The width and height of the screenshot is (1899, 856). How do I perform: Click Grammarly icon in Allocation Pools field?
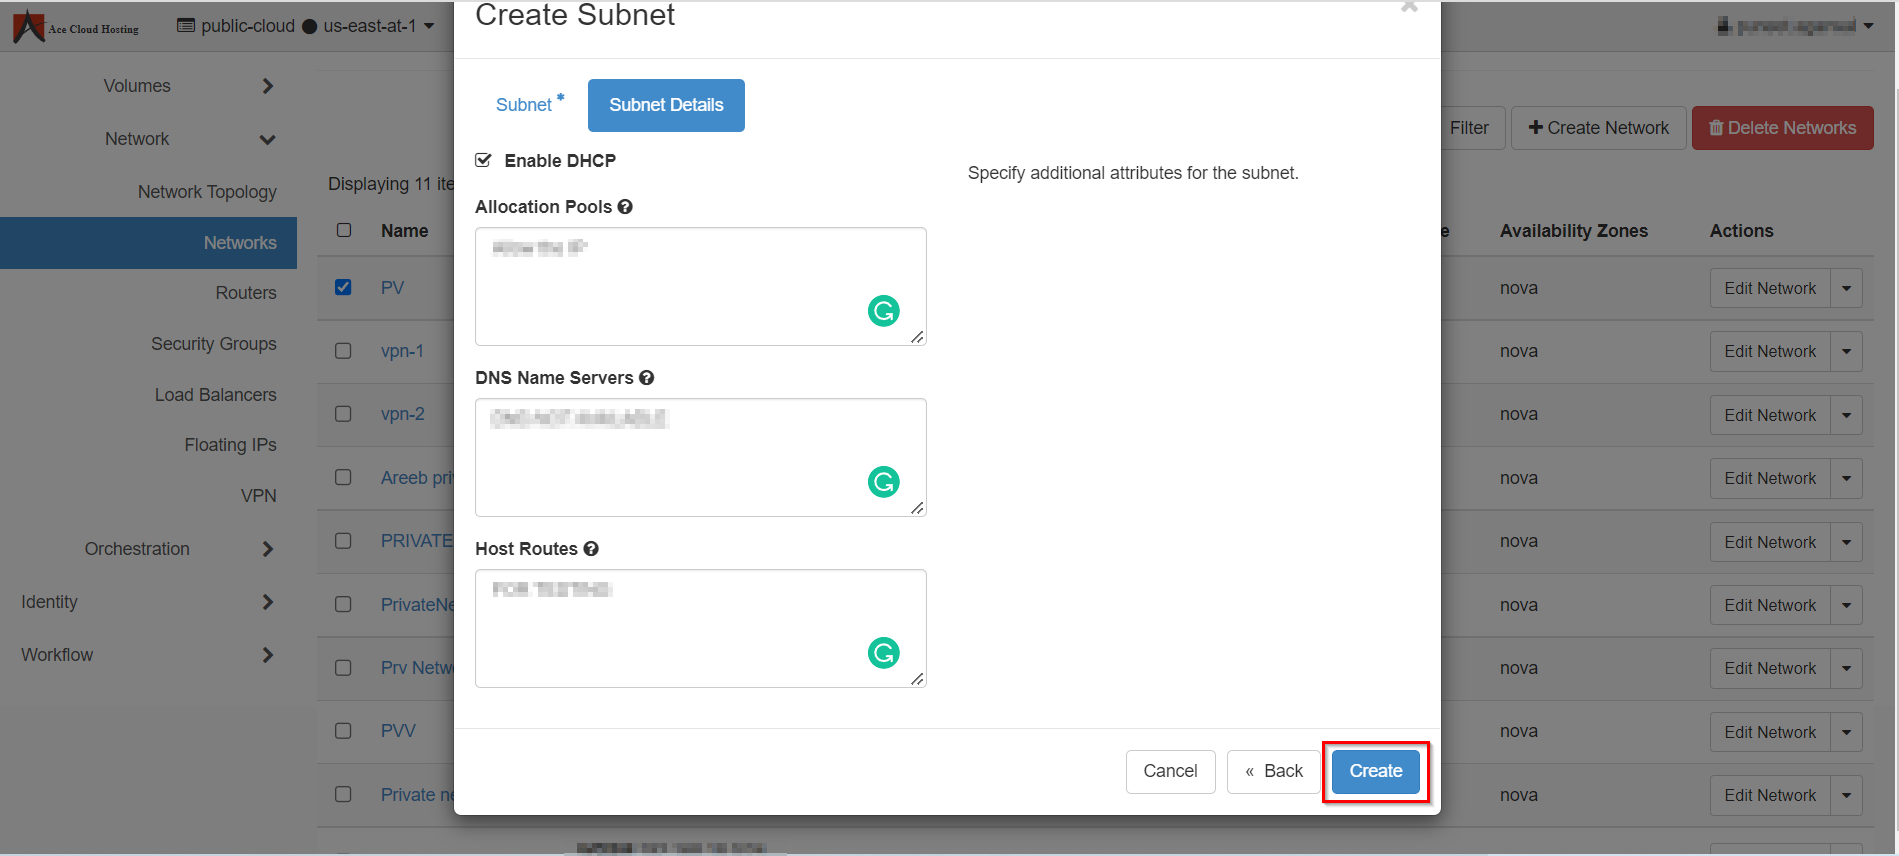(x=883, y=311)
